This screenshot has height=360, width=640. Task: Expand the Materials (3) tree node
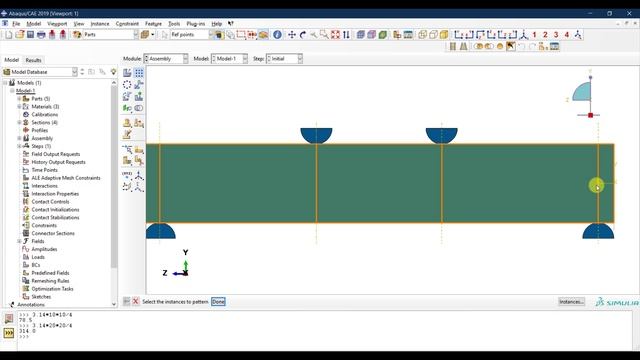(19, 107)
